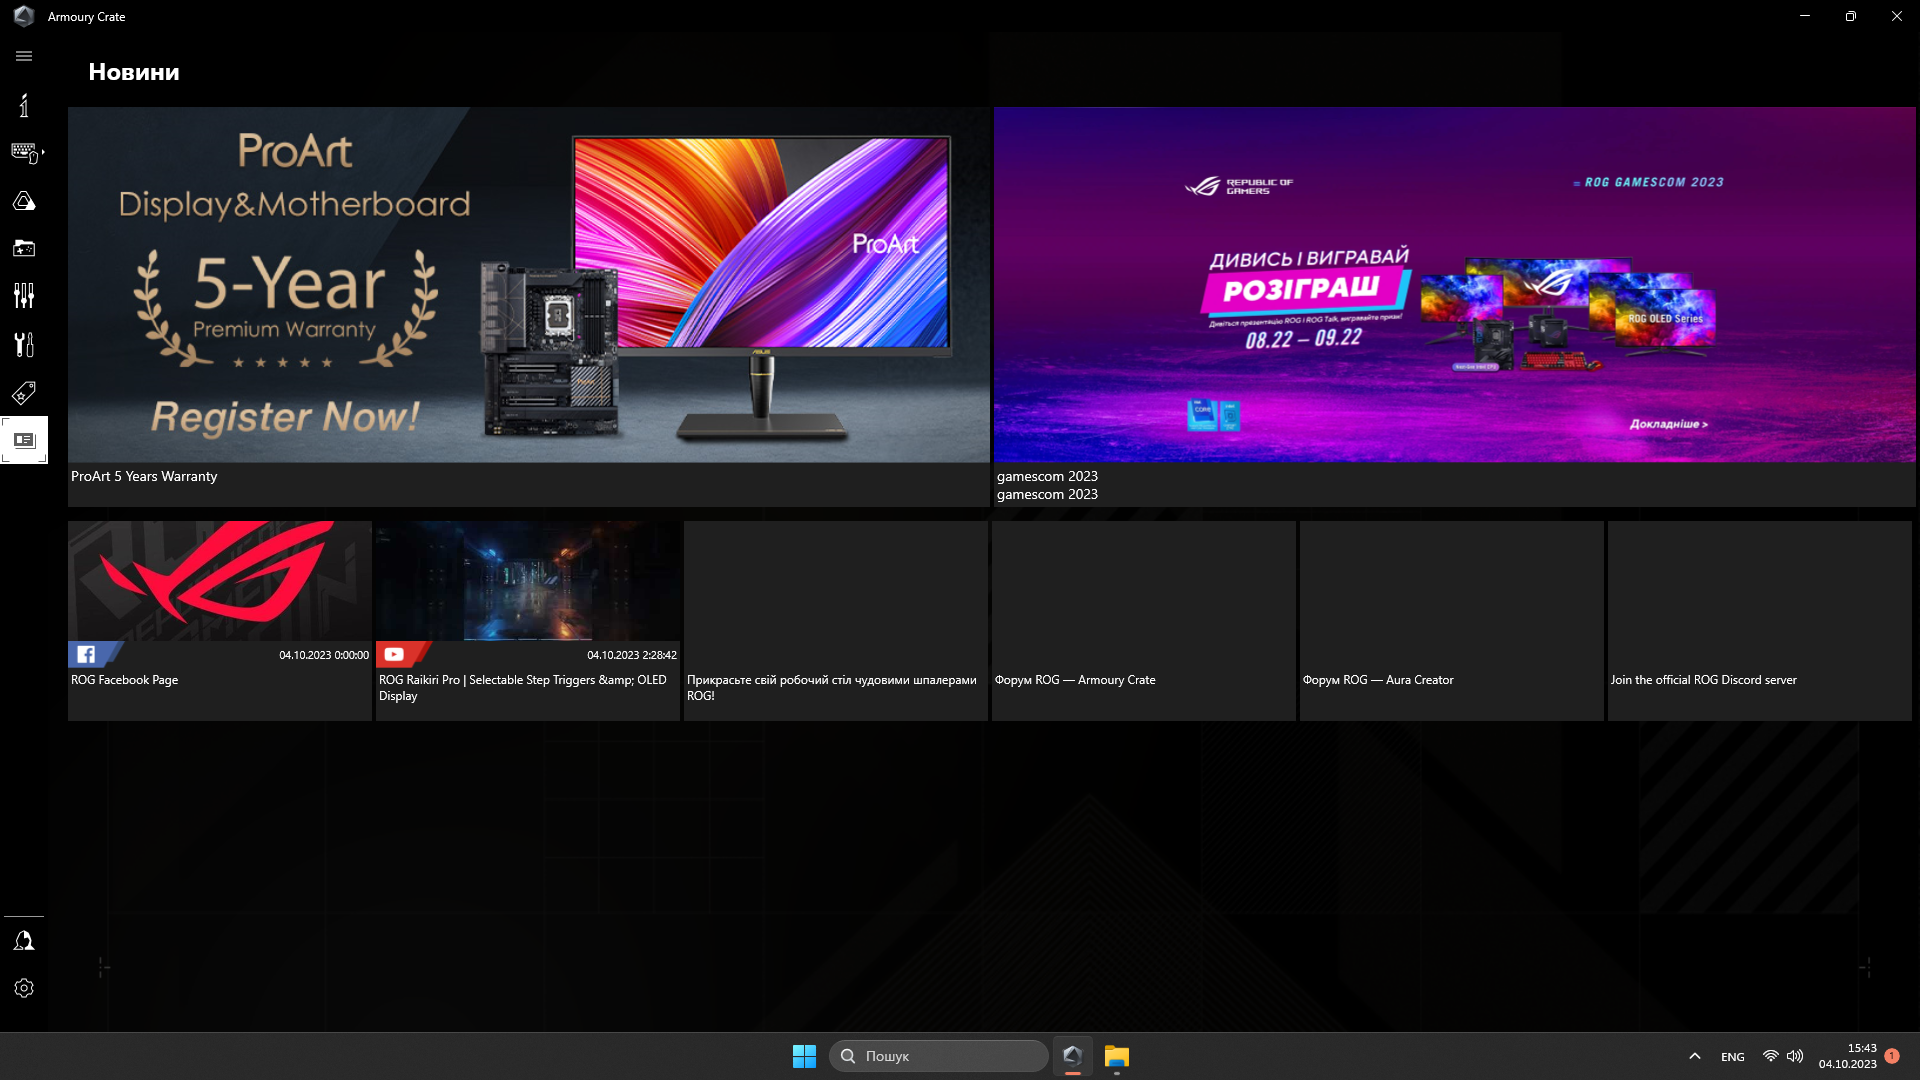Open Join the official ROG Discord server tile
1920x1080 pixels.
pos(1760,620)
